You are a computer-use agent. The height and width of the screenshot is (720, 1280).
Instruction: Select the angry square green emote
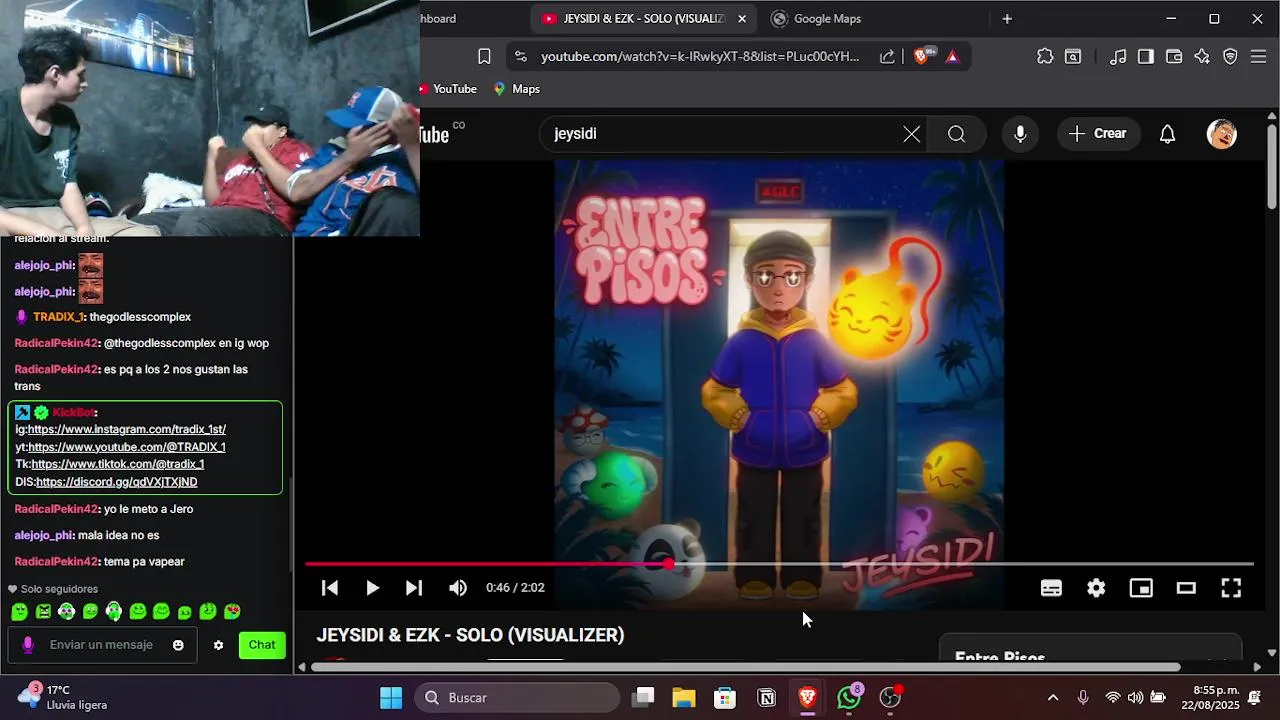(43, 612)
